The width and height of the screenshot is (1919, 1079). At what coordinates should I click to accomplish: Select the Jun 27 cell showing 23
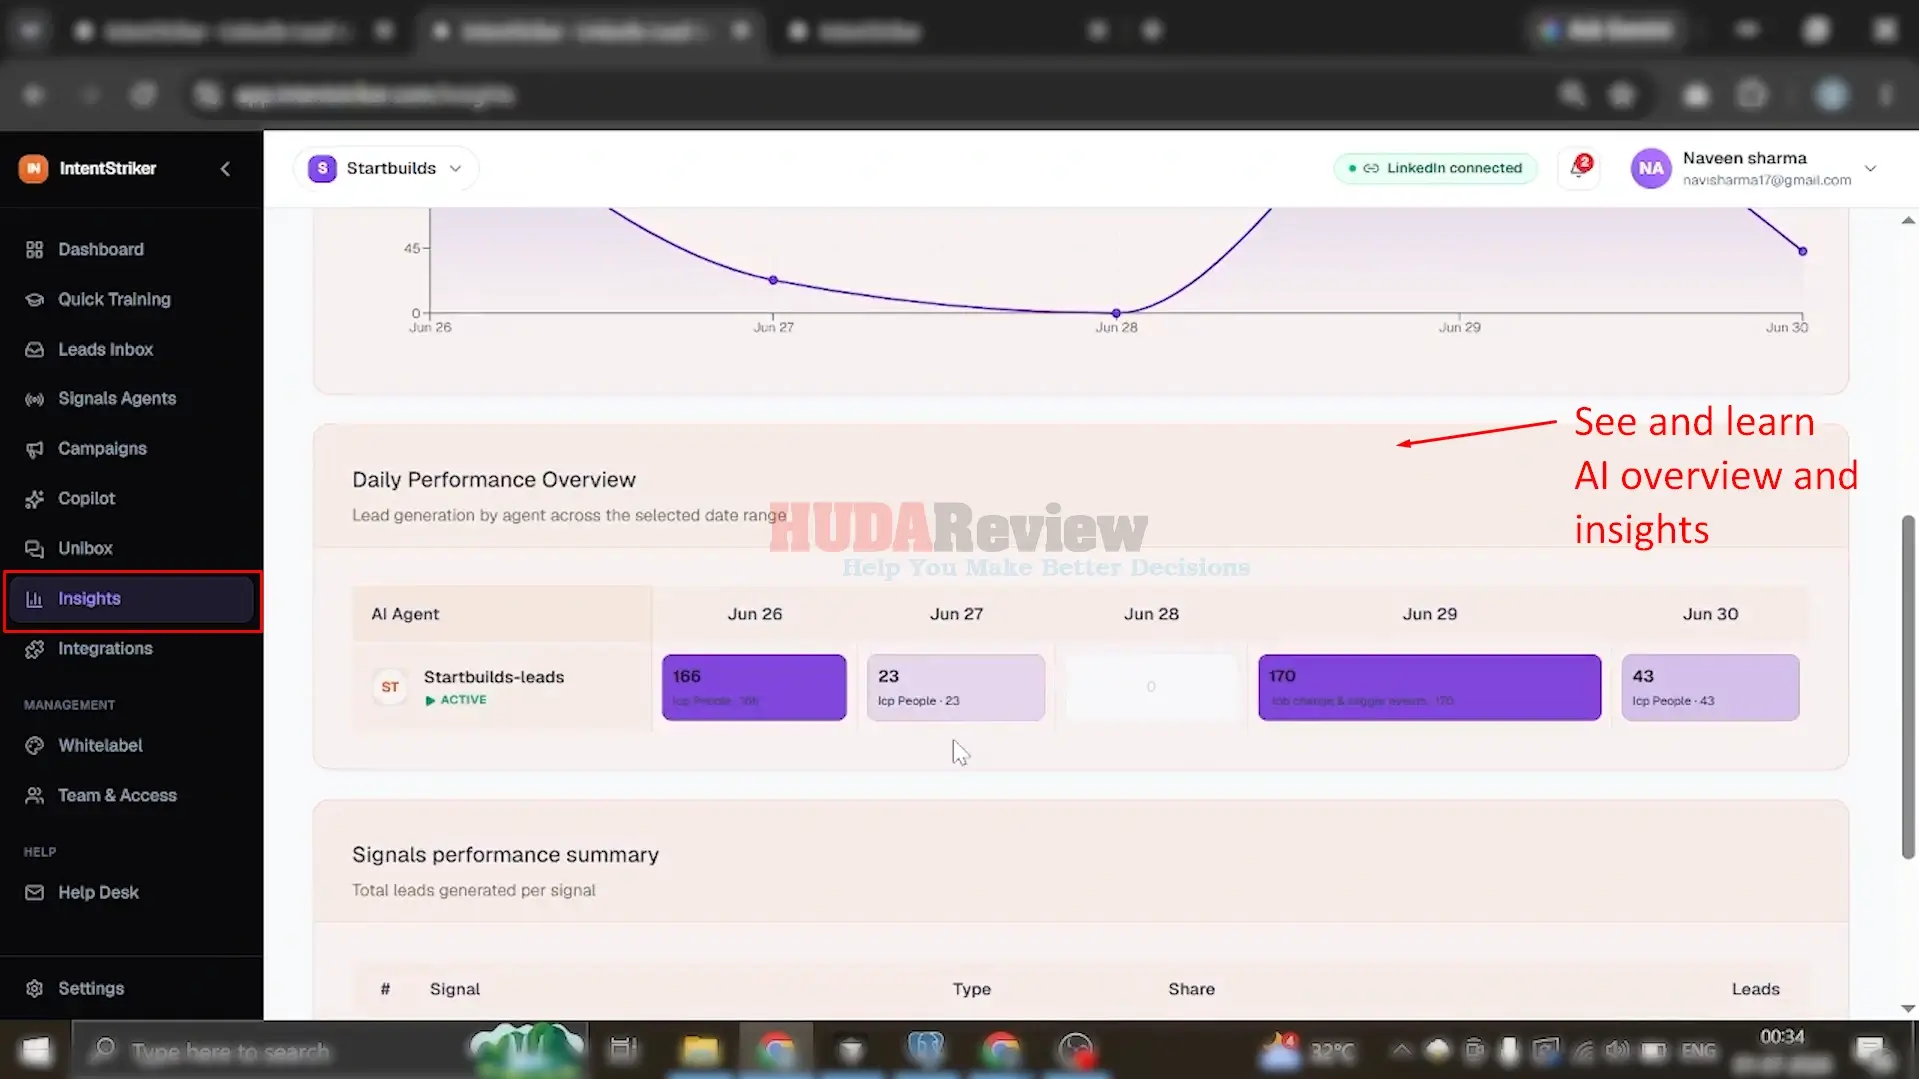955,687
